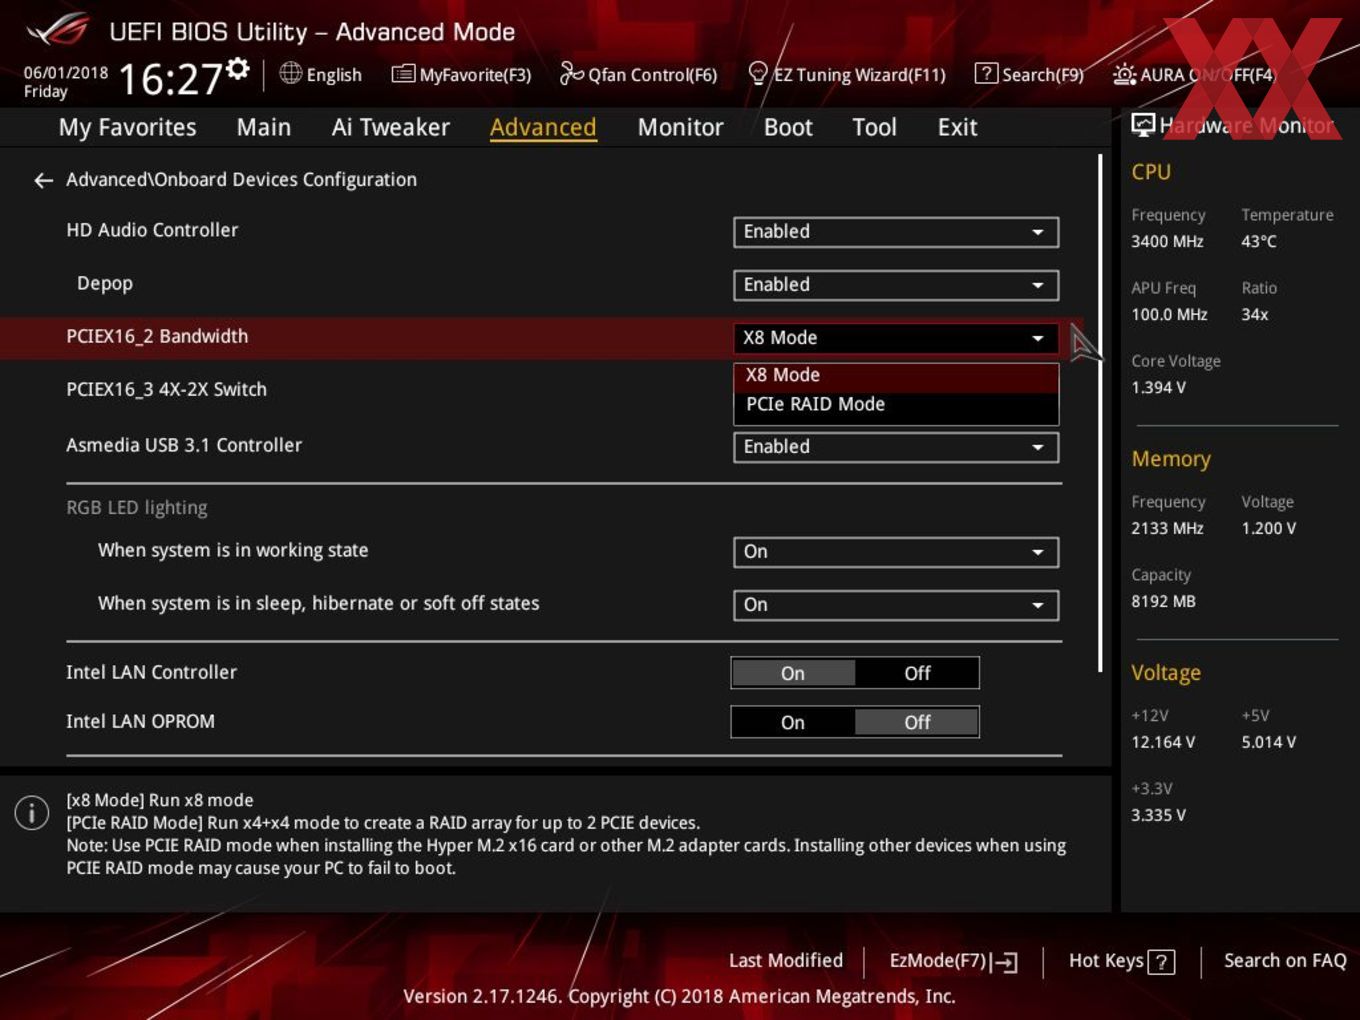Open the working state RGB dropdown
This screenshot has width=1360, height=1020.
click(896, 552)
